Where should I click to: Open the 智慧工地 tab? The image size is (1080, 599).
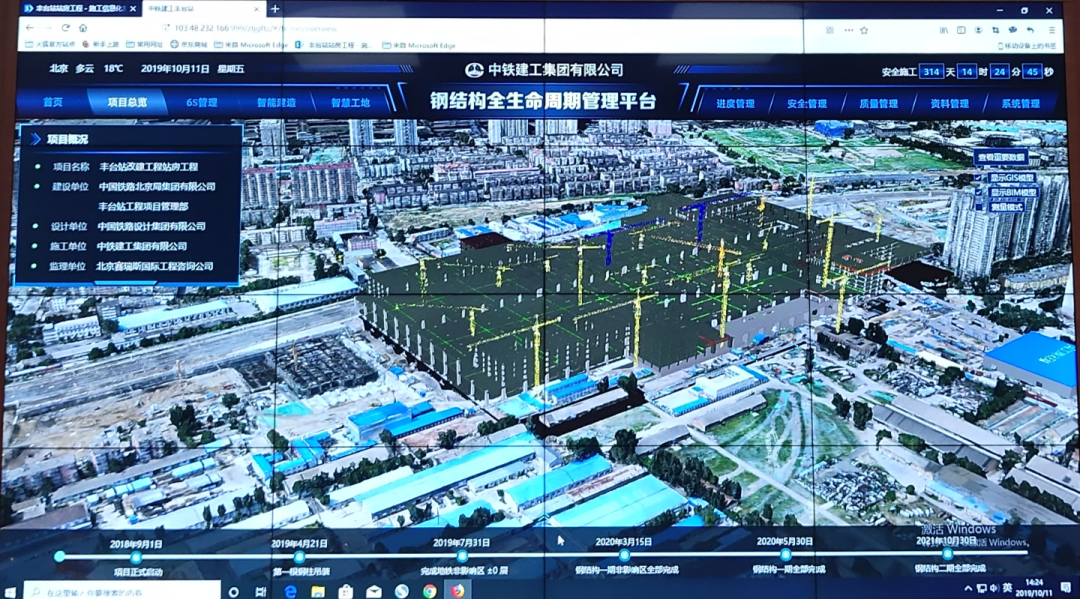350,103
